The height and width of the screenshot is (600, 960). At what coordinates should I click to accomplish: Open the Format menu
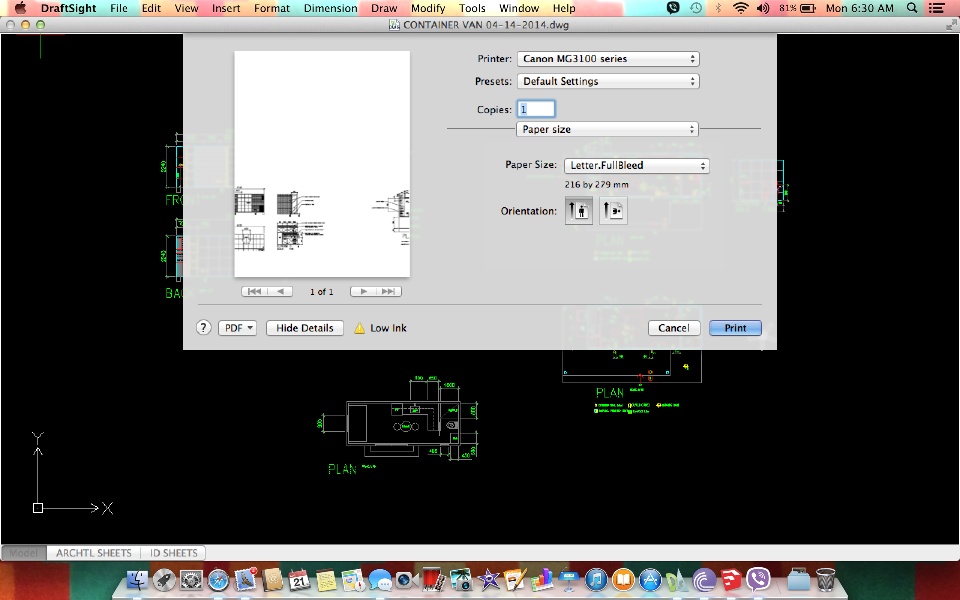272,8
